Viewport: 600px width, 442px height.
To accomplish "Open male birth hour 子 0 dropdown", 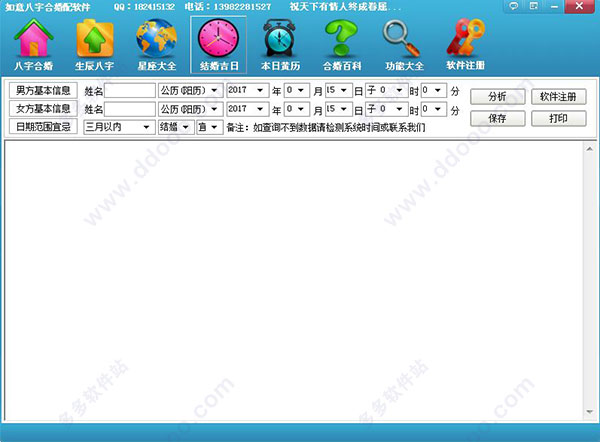I will 386,91.
